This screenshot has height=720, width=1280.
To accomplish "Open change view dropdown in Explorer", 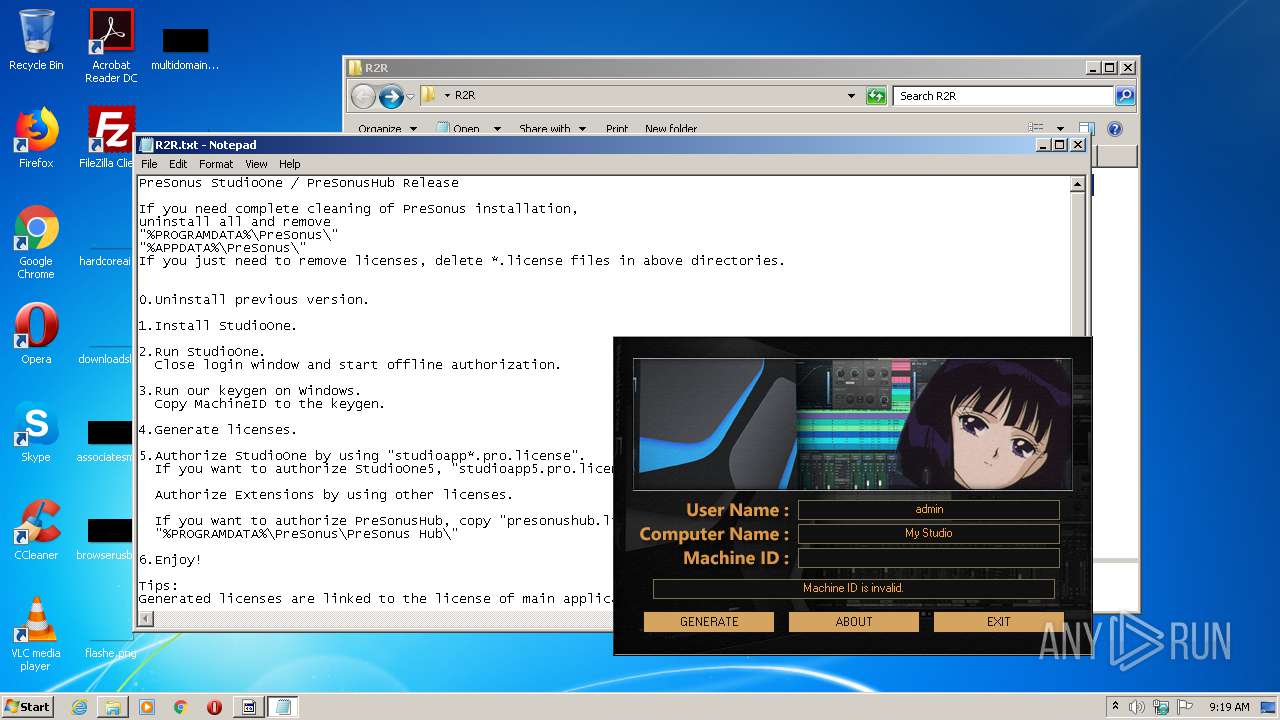I will pyautogui.click(x=1061, y=128).
